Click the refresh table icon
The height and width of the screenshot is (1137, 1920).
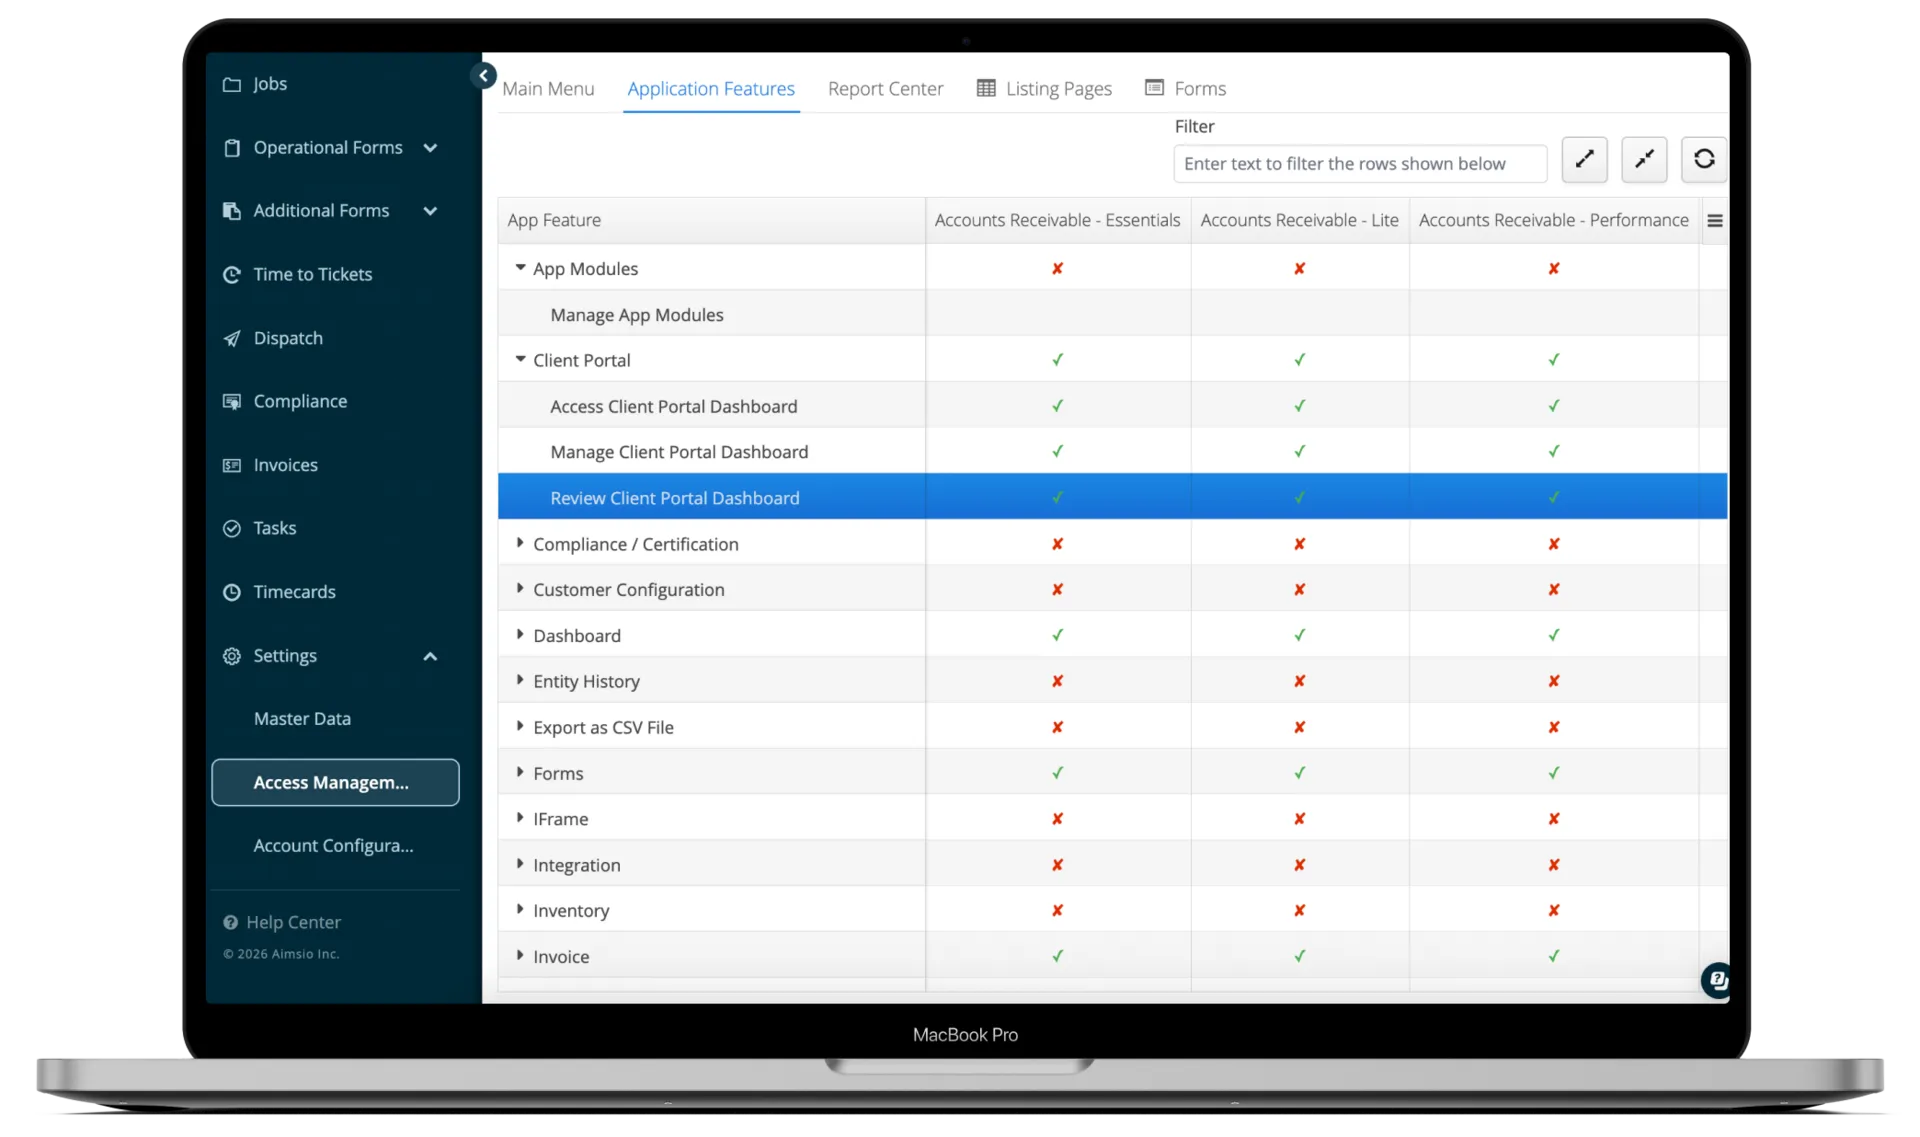[1705, 159]
